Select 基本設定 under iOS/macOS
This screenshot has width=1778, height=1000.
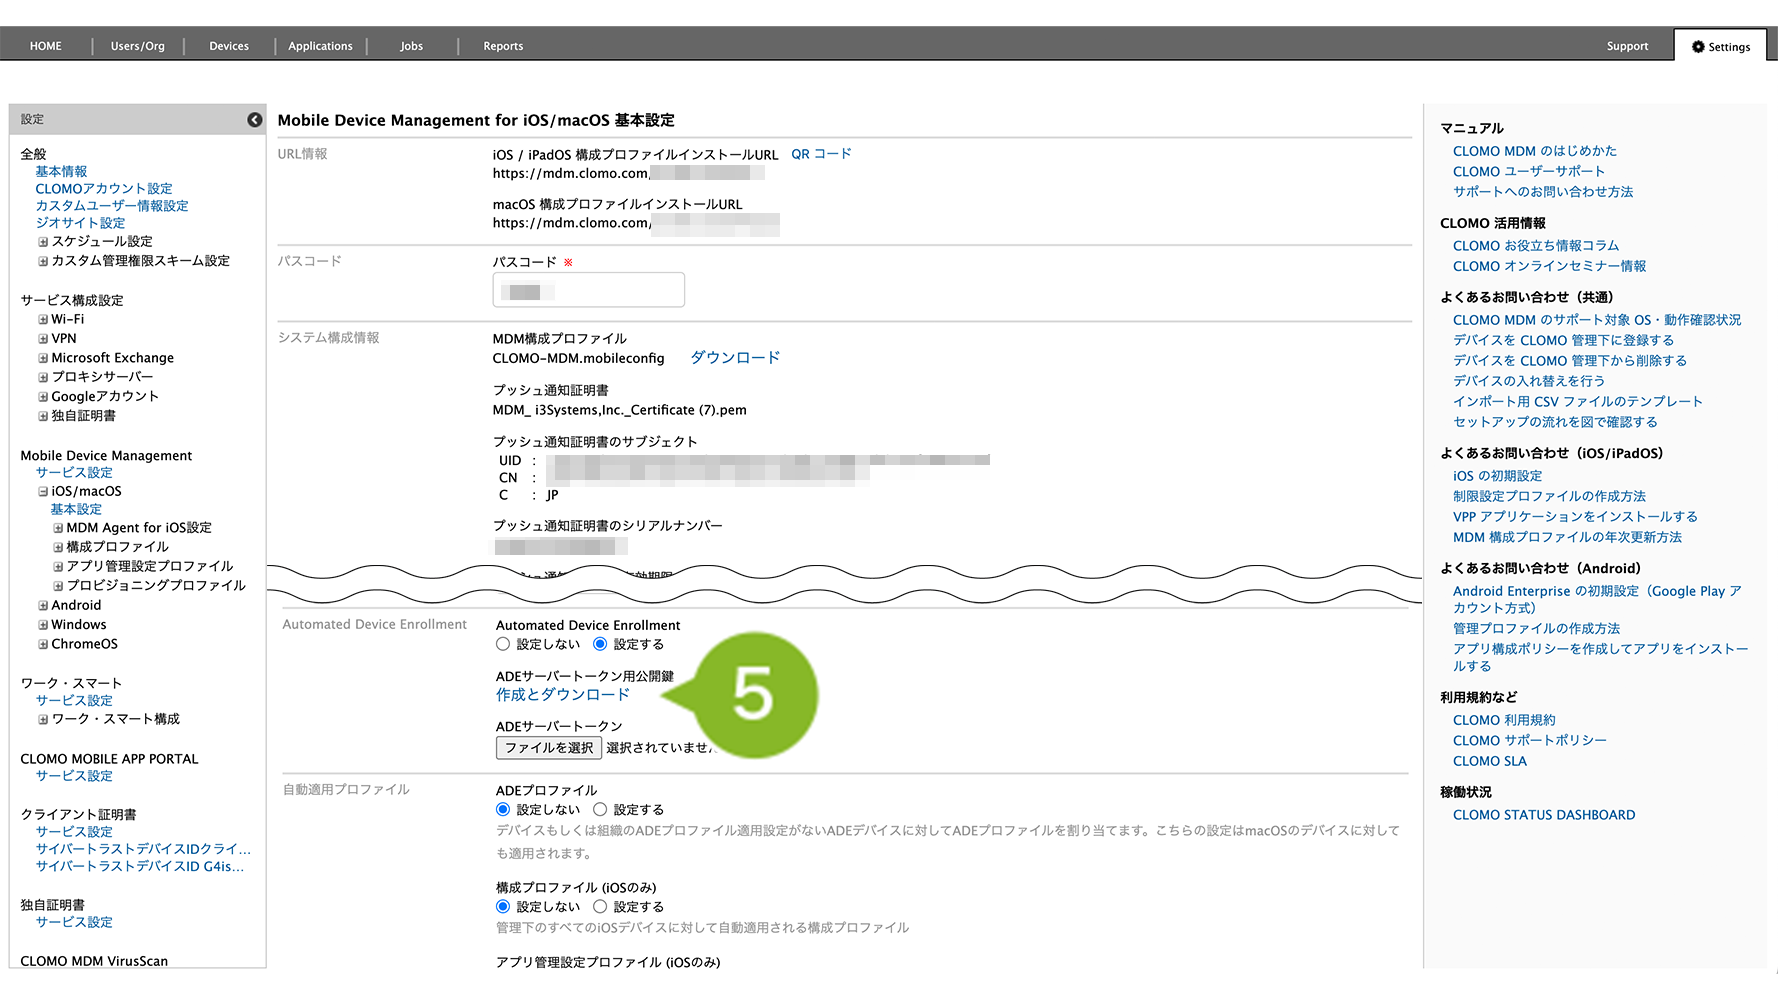[x=76, y=510]
